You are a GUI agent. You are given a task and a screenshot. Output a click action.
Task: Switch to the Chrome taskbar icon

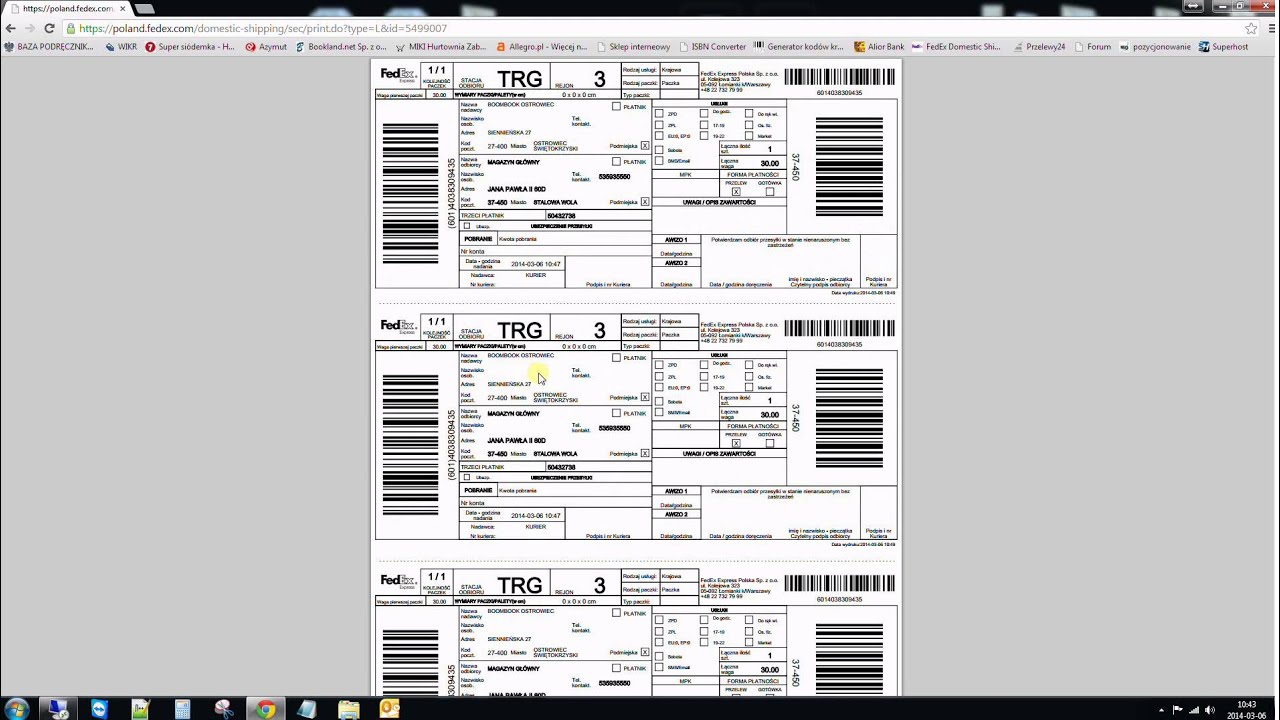point(265,709)
